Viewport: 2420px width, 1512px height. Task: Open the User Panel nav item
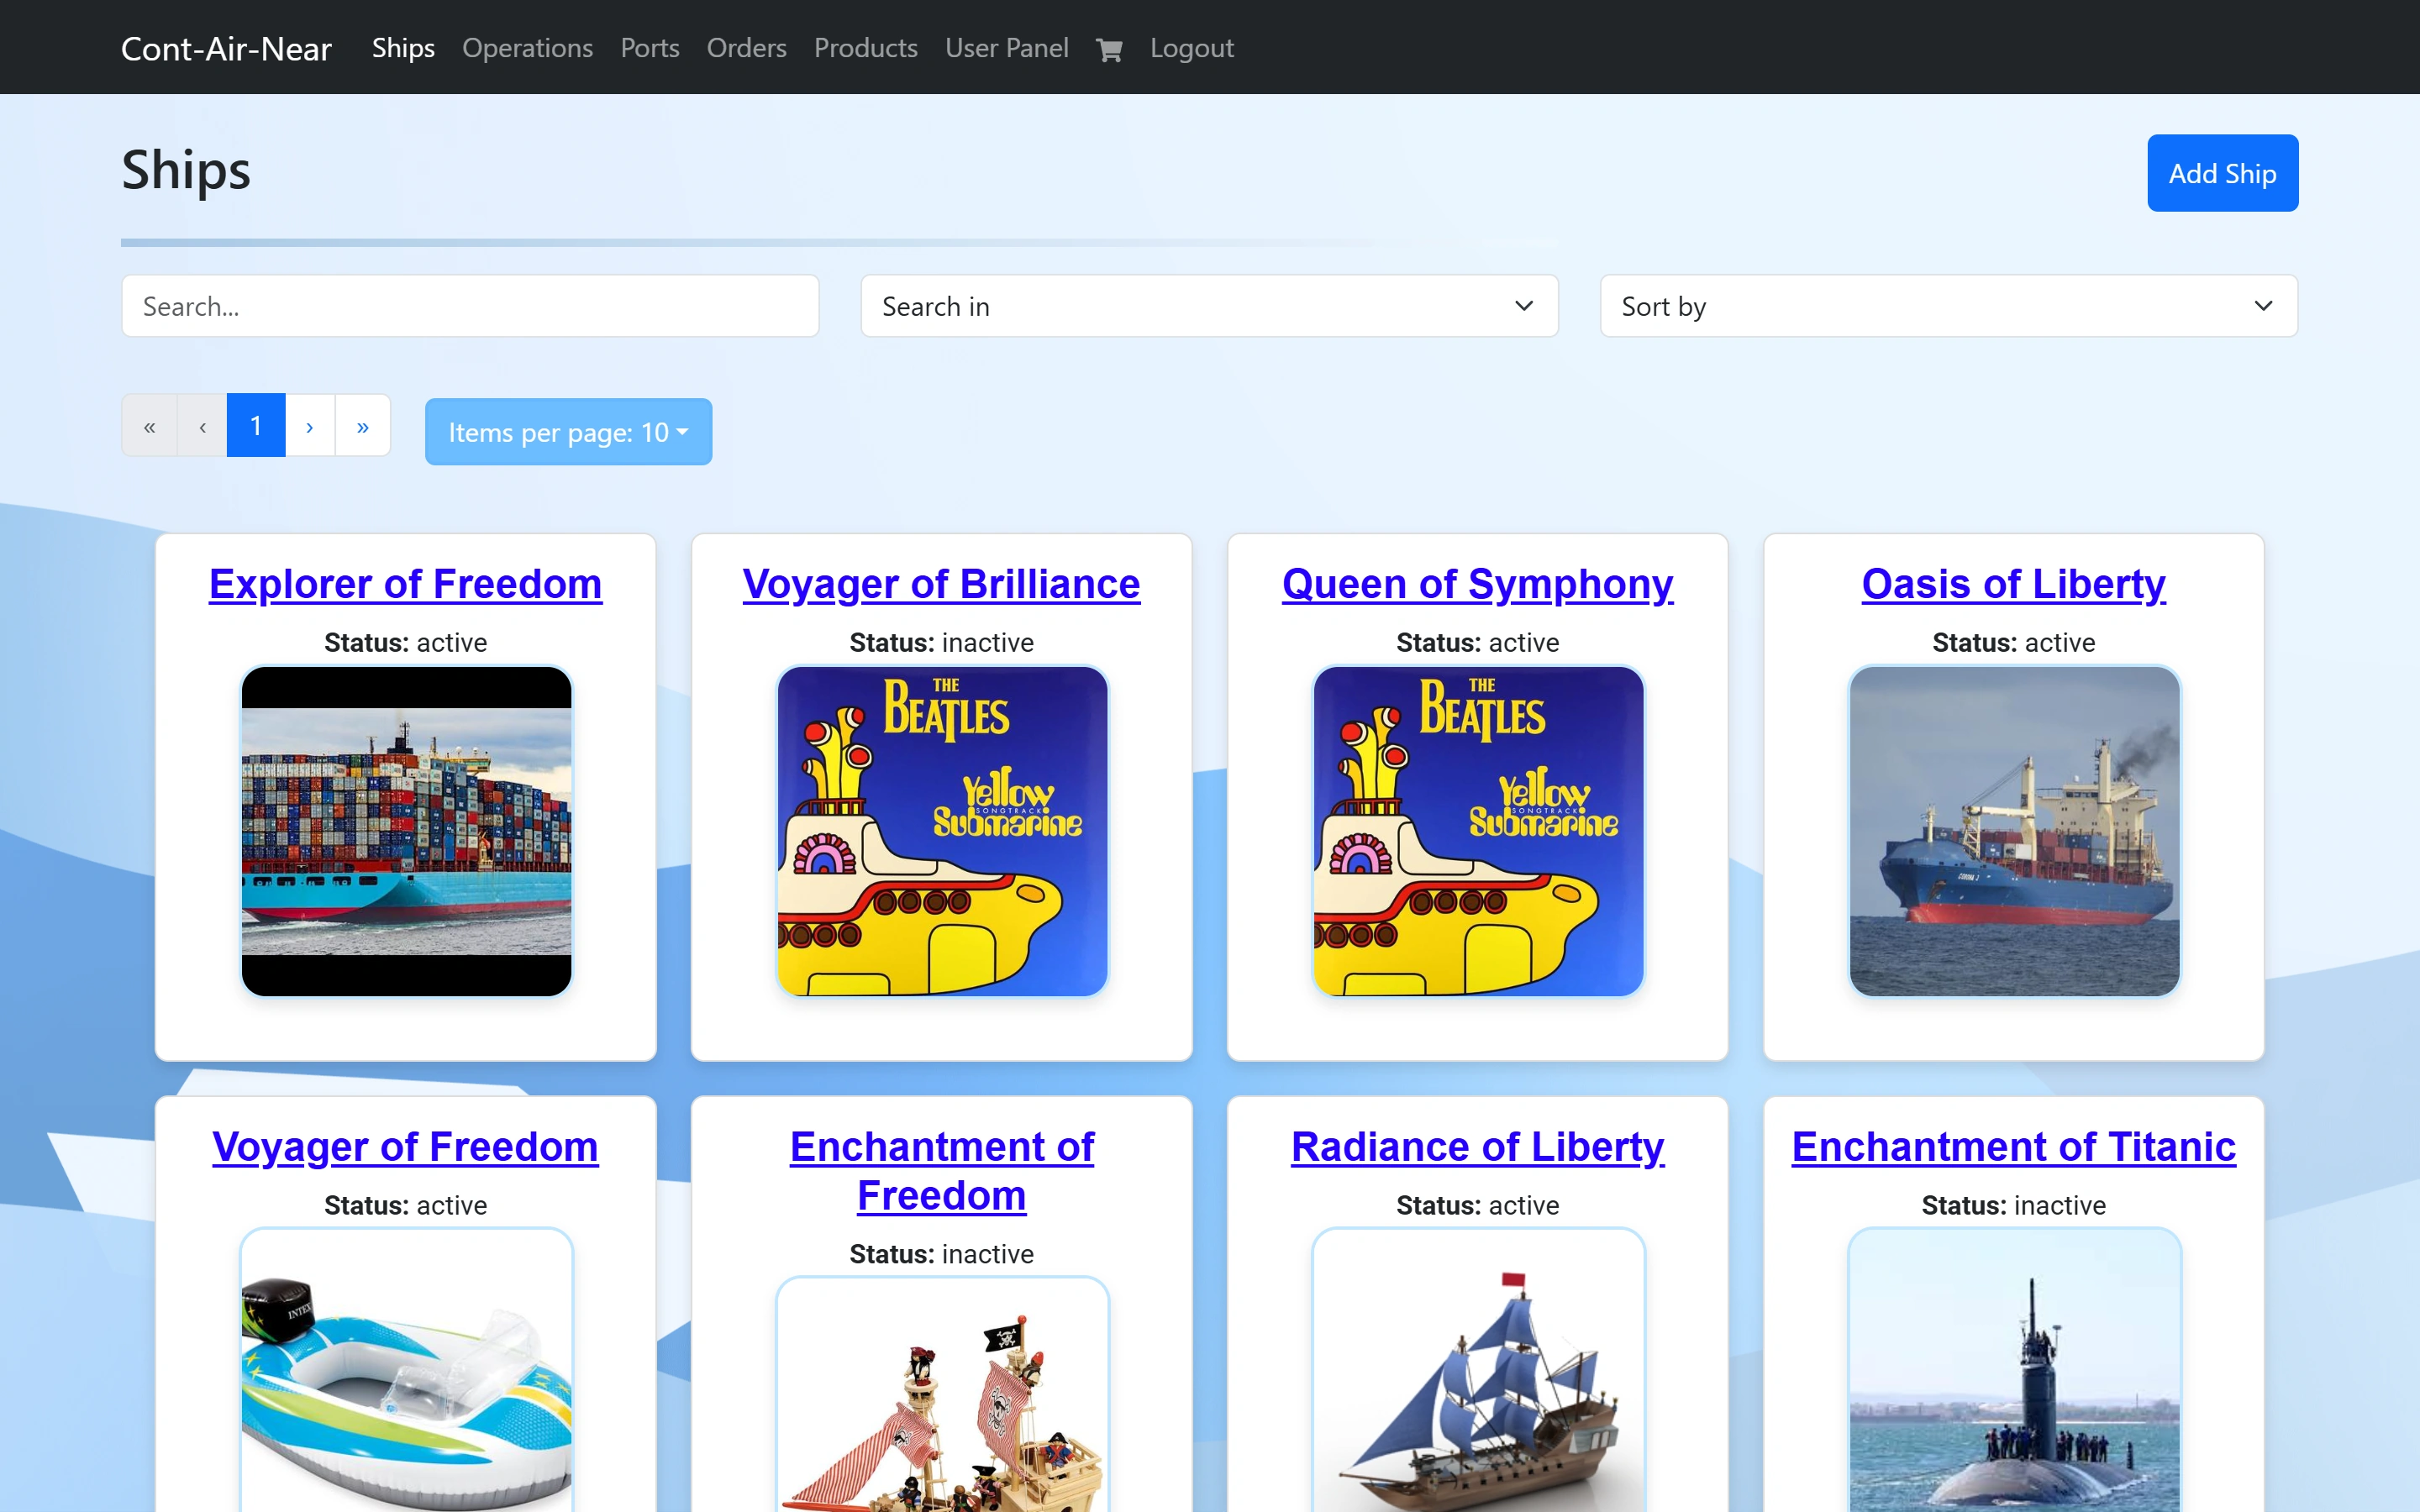tap(1006, 48)
